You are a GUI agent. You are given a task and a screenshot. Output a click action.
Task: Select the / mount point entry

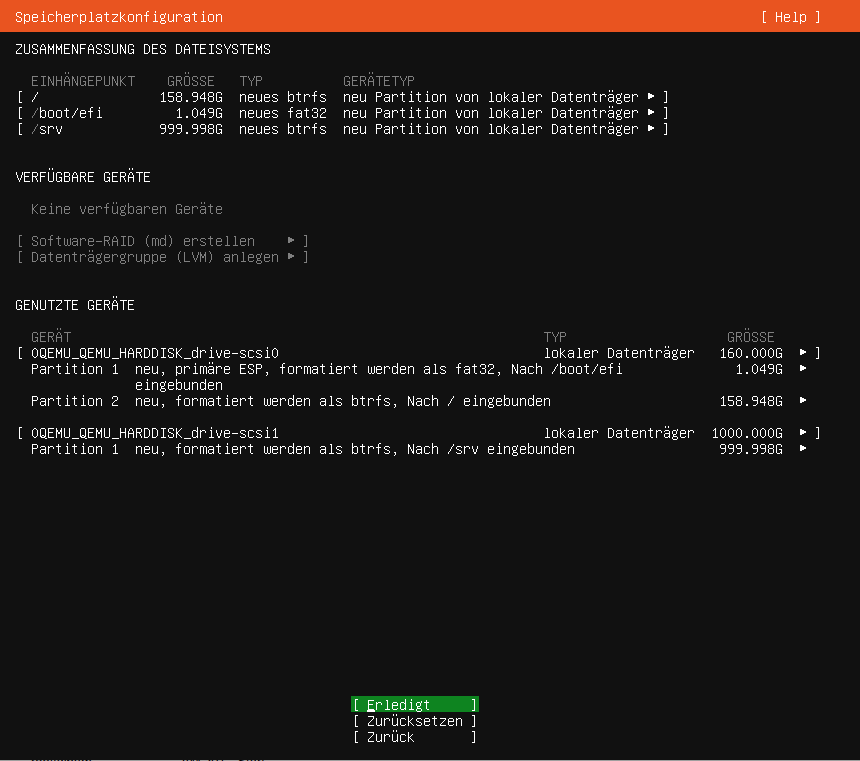tap(343, 97)
